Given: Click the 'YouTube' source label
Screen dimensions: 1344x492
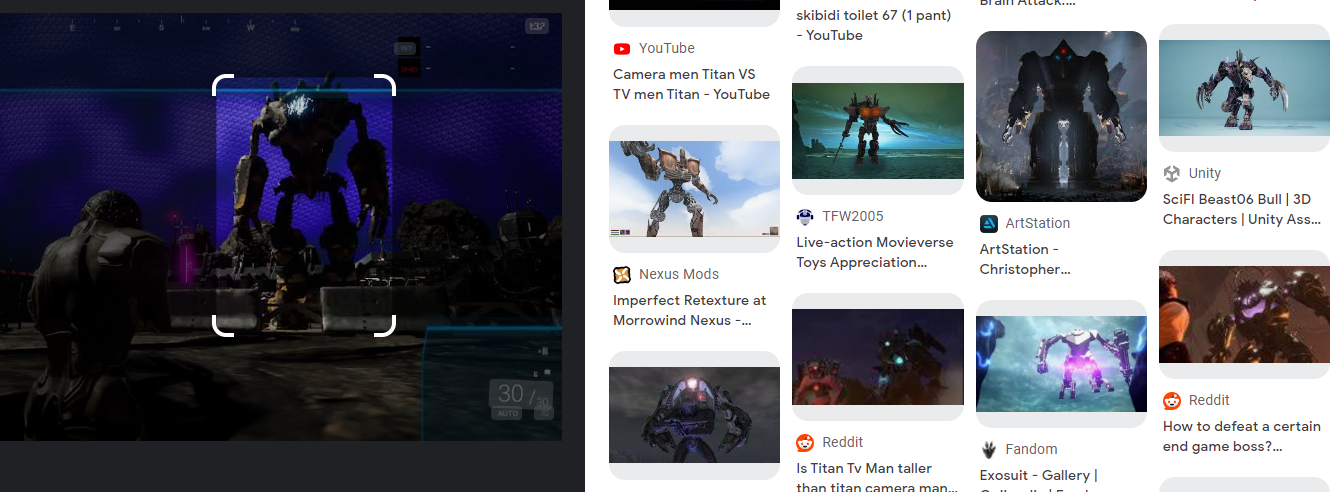Looking at the screenshot, I should [x=667, y=48].
